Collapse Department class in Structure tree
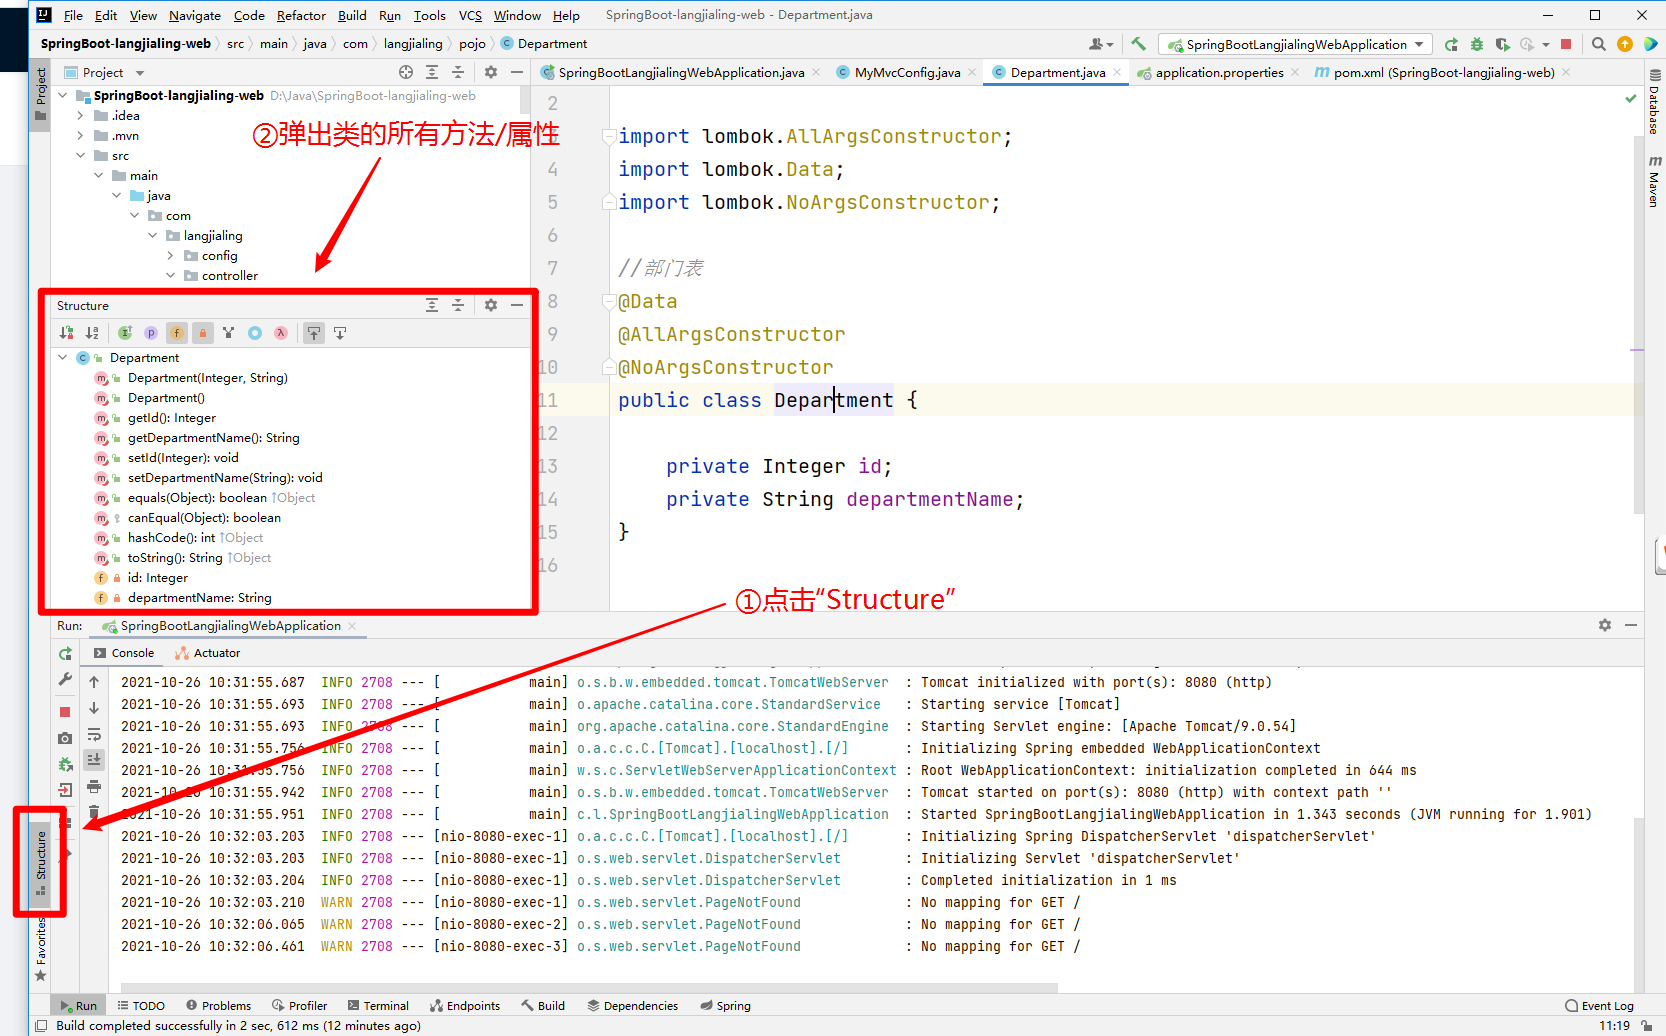 (x=63, y=357)
